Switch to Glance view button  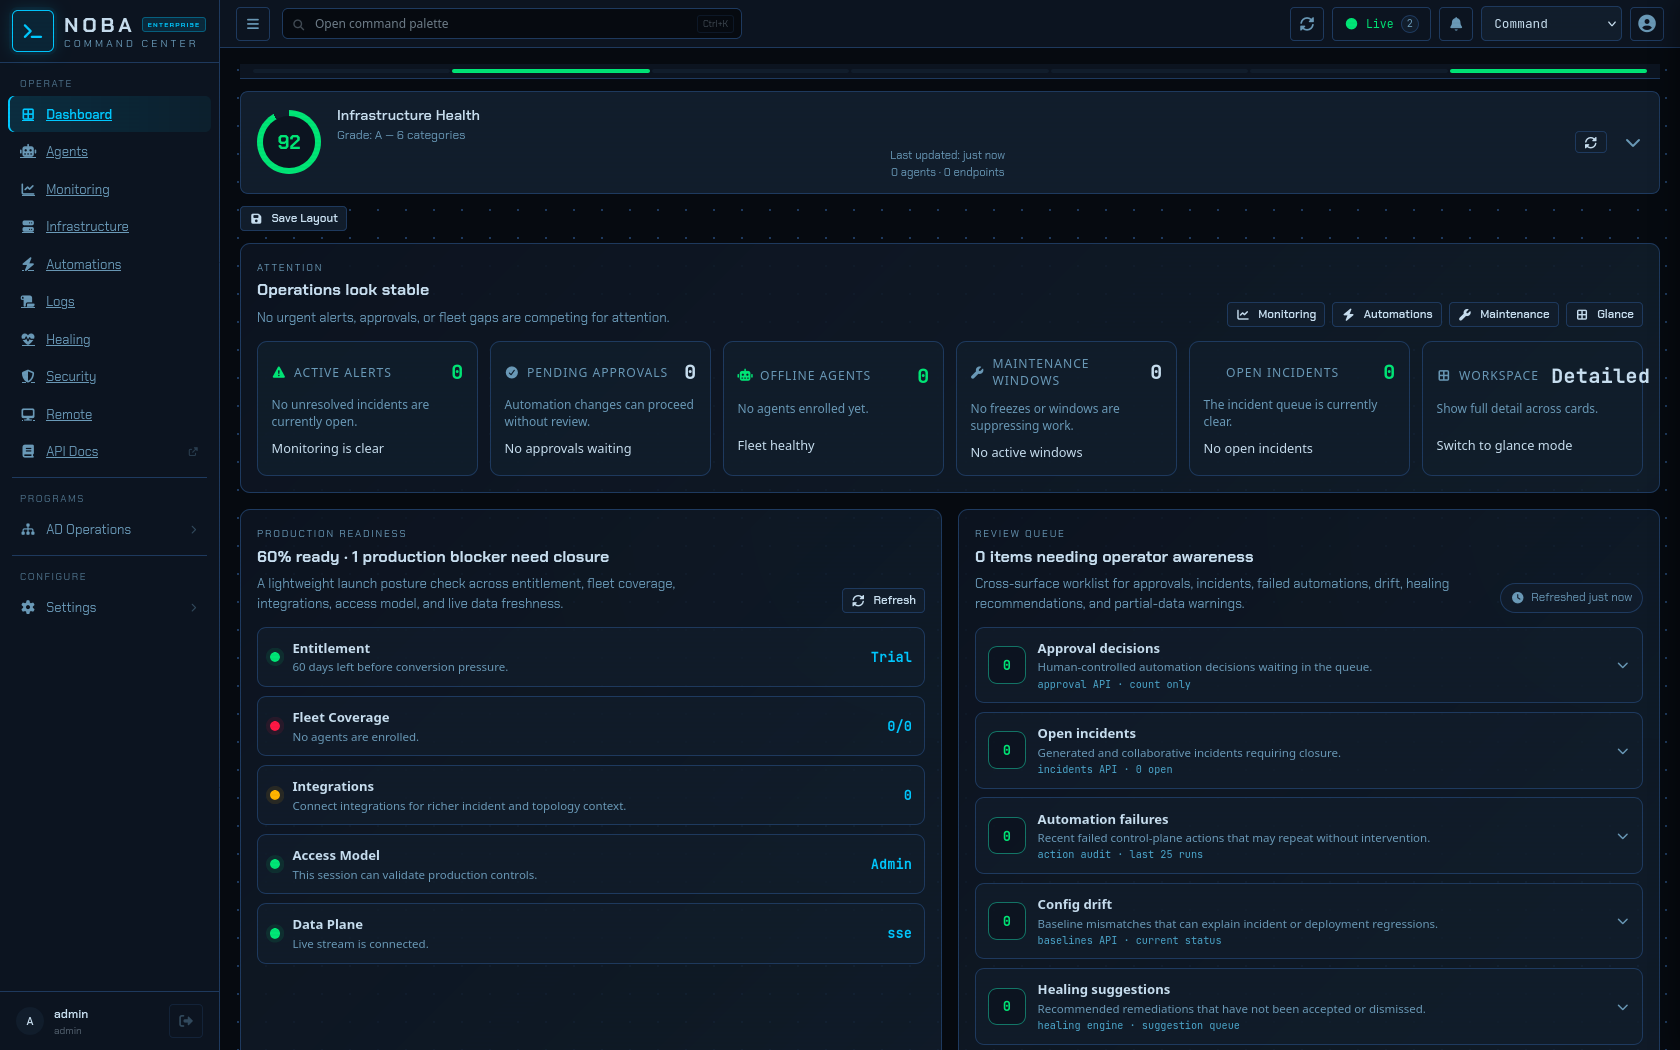point(1604,314)
